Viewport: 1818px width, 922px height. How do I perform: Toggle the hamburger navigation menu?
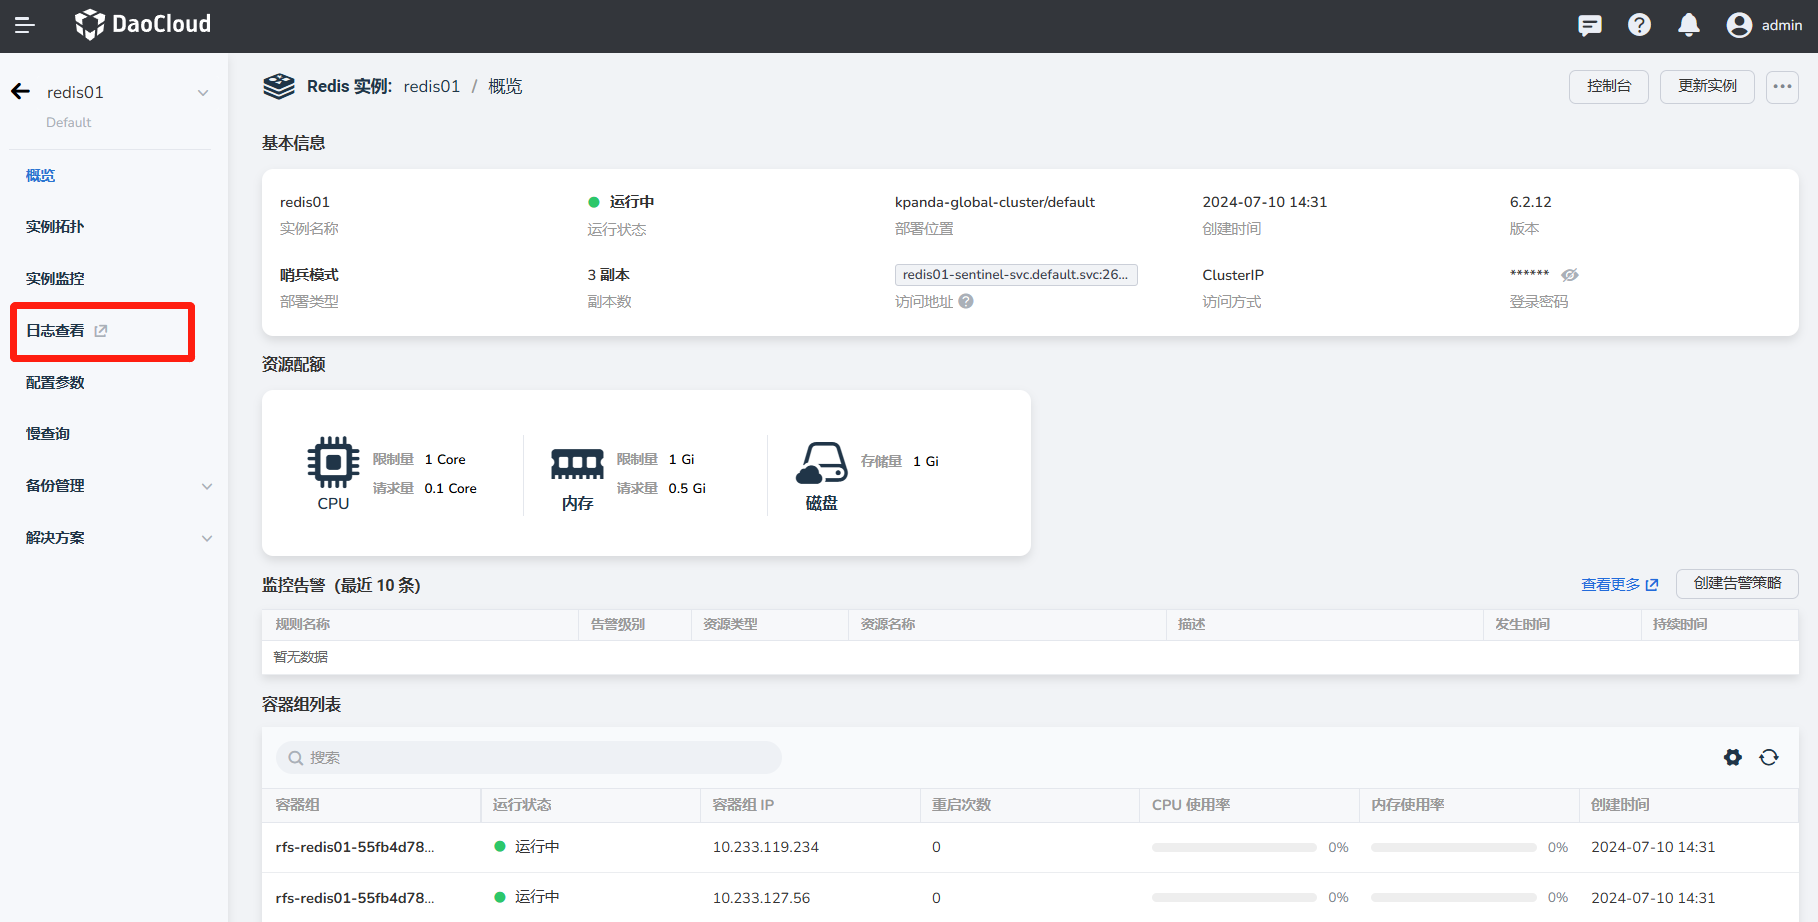(x=25, y=25)
